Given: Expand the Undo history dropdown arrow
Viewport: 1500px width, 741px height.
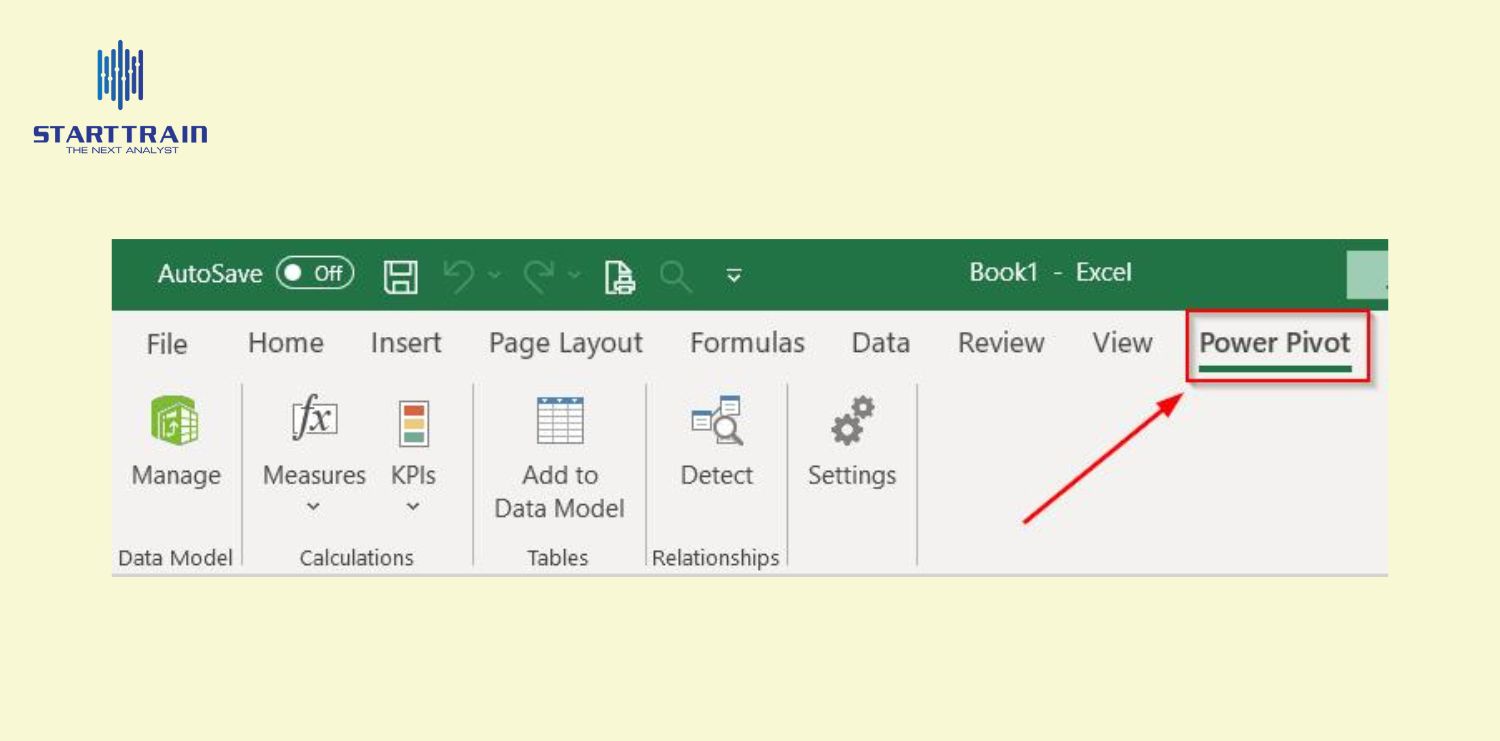Looking at the screenshot, I should point(494,275).
